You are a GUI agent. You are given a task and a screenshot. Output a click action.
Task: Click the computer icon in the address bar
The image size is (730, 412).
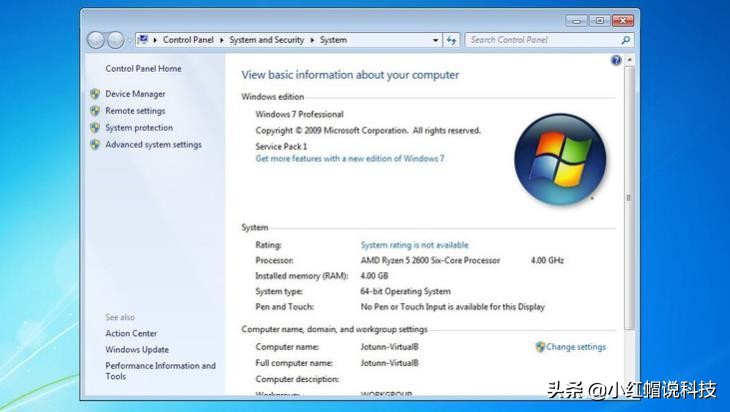(143, 40)
